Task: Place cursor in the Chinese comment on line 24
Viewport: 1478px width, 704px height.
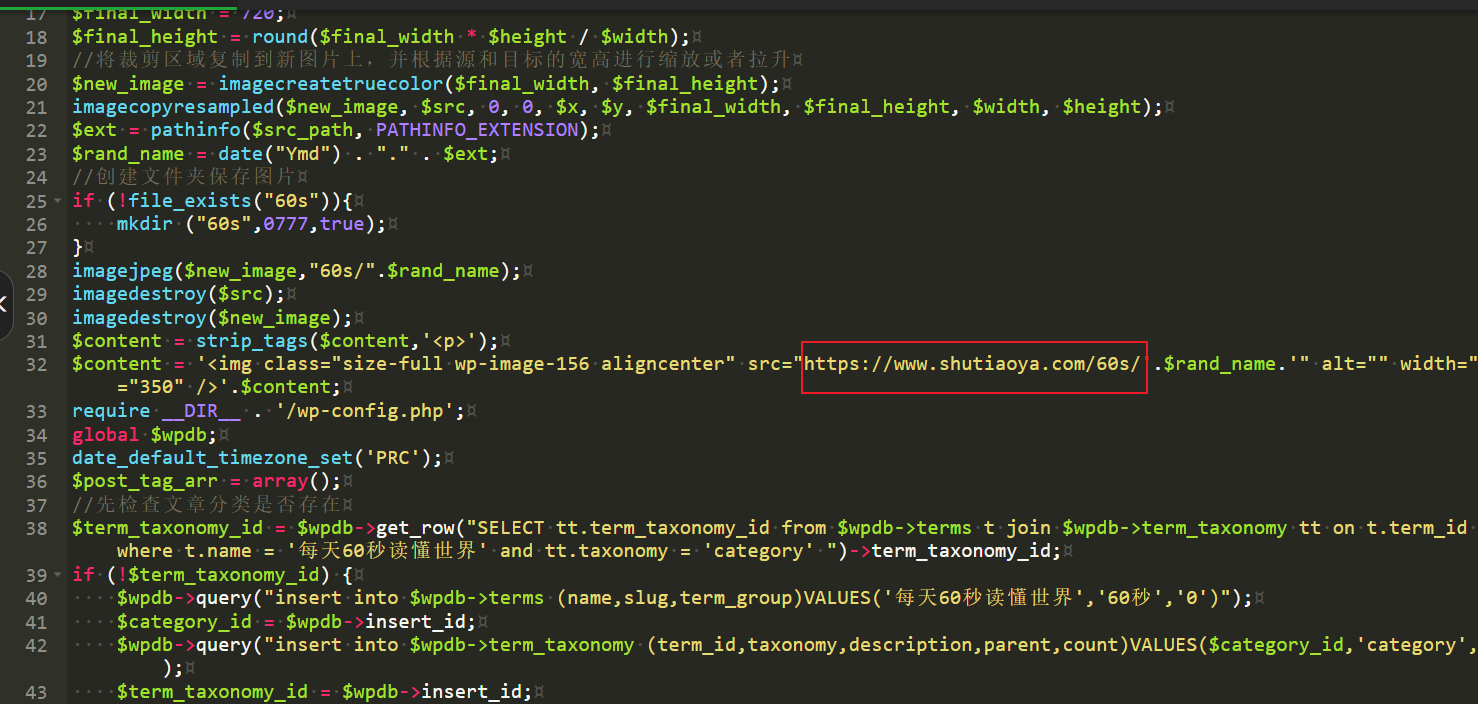Action: click(184, 177)
